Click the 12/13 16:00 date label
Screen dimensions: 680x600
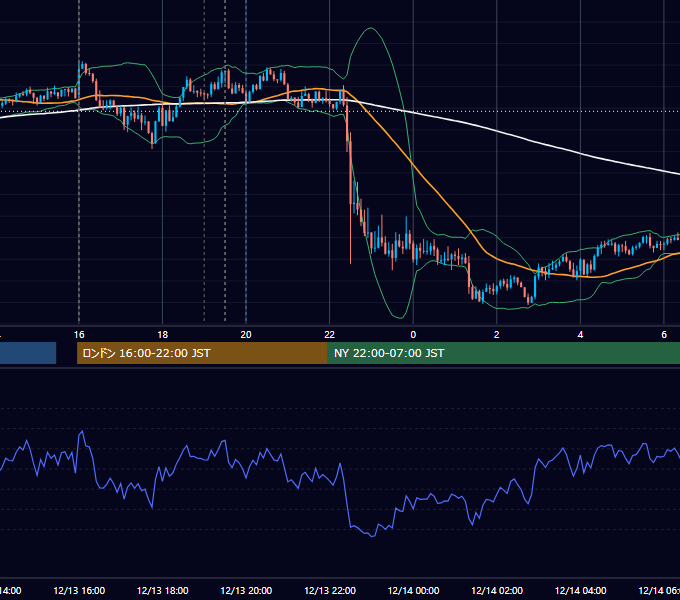(79, 590)
